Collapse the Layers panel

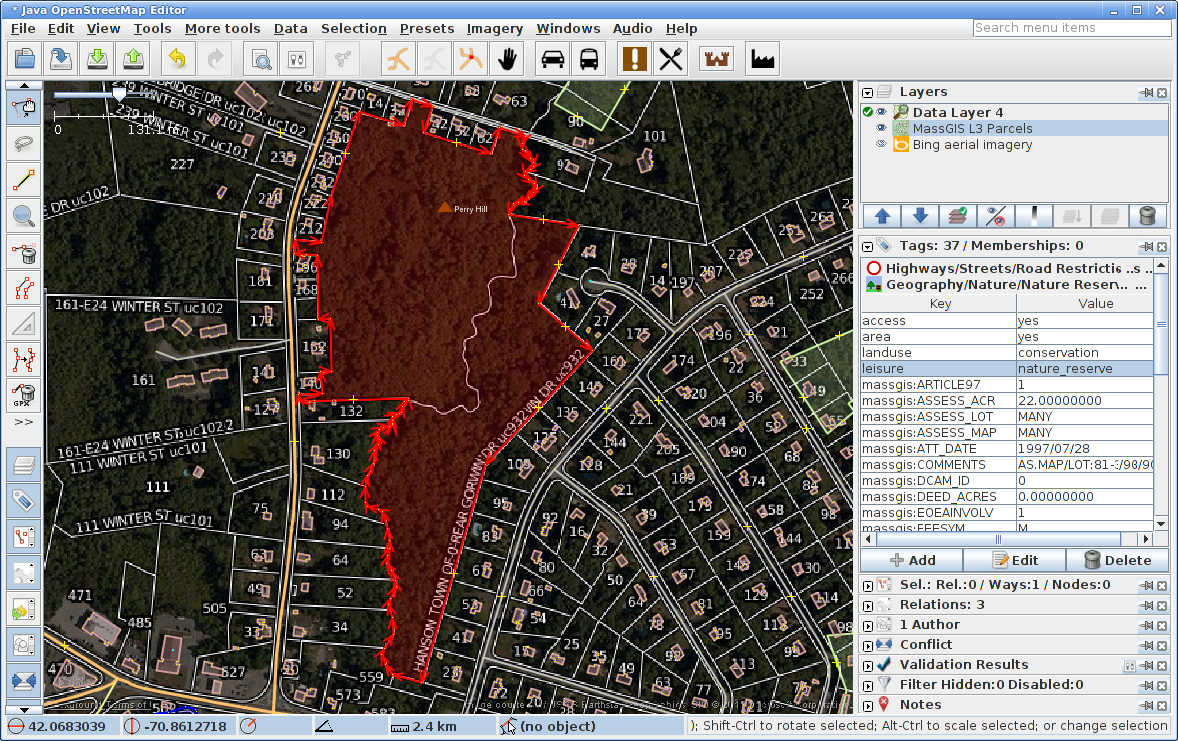click(x=868, y=92)
